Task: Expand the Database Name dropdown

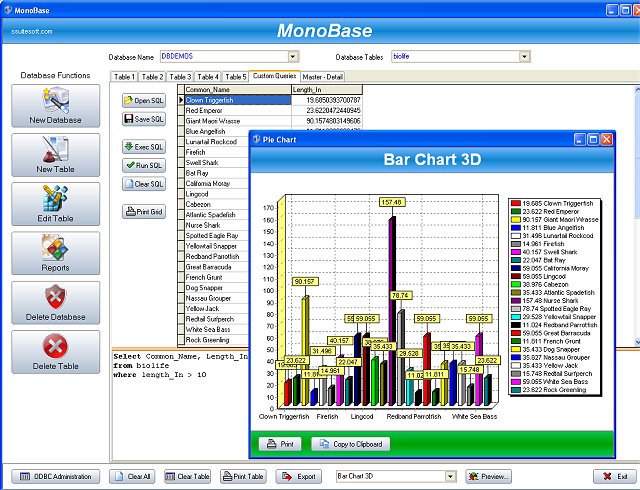Action: 293,56
